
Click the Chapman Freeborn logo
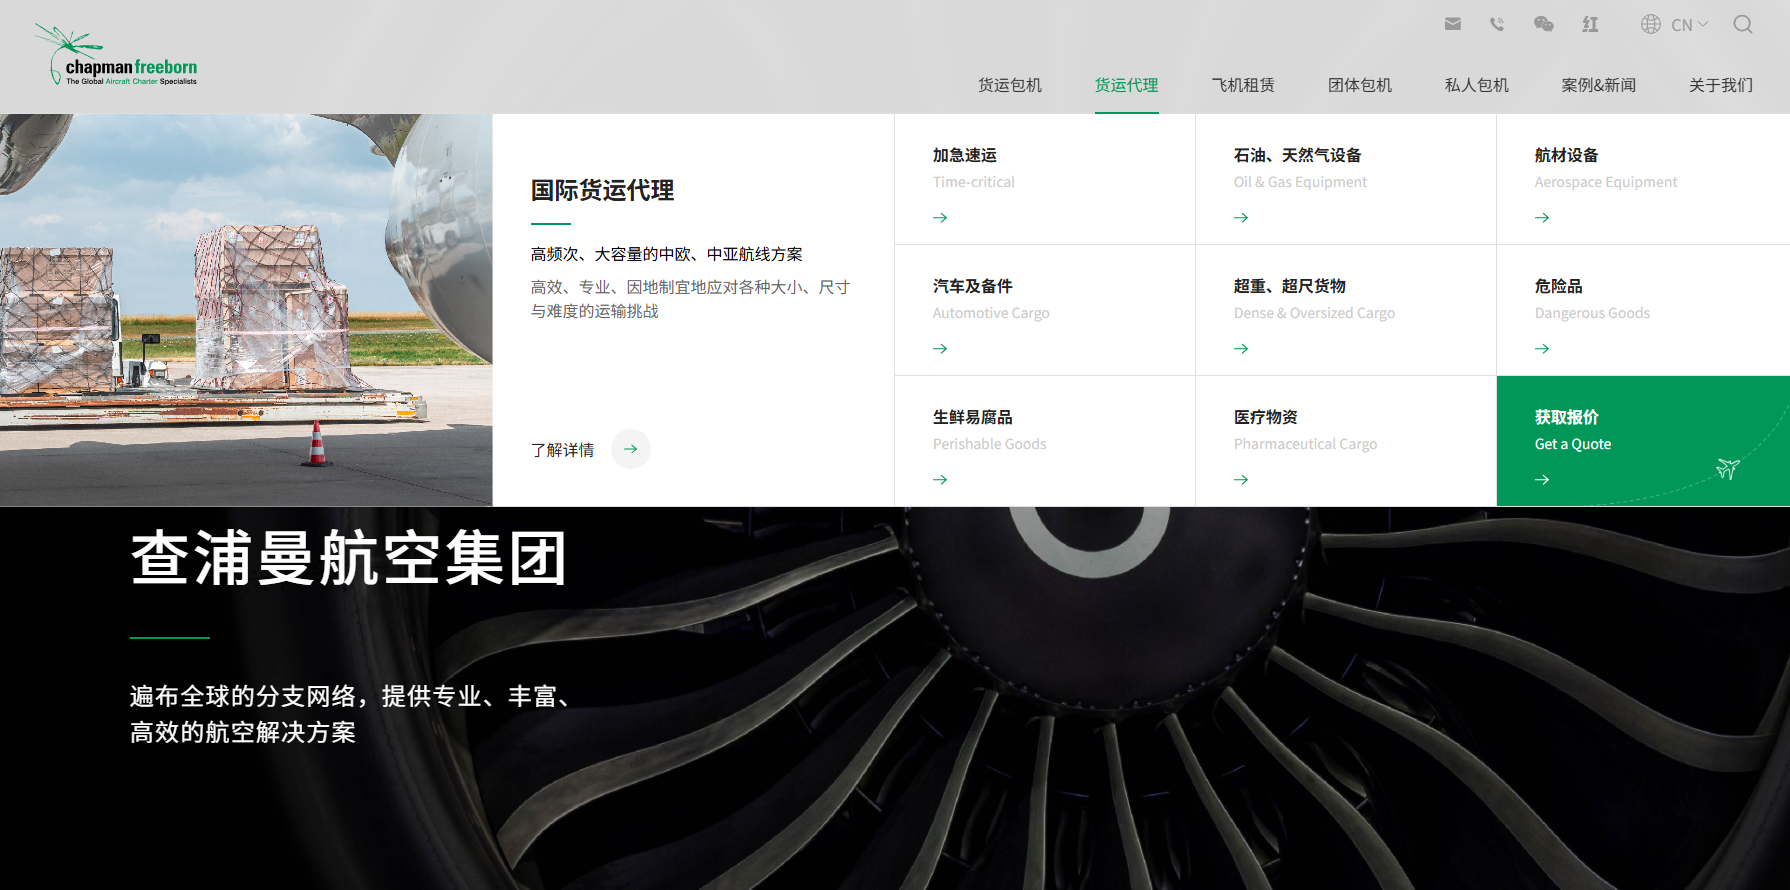(x=118, y=57)
